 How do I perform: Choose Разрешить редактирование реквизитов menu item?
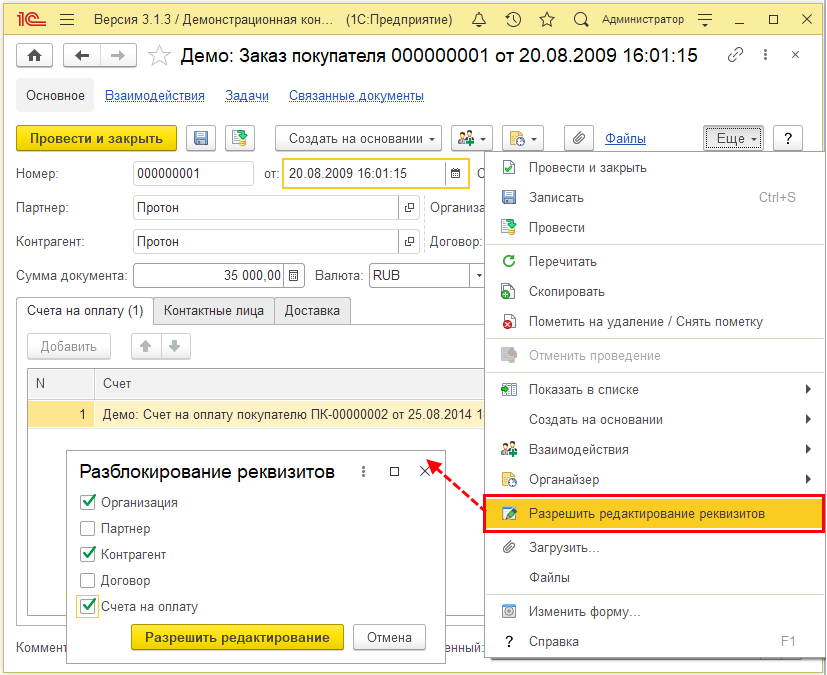pyautogui.click(x=654, y=514)
